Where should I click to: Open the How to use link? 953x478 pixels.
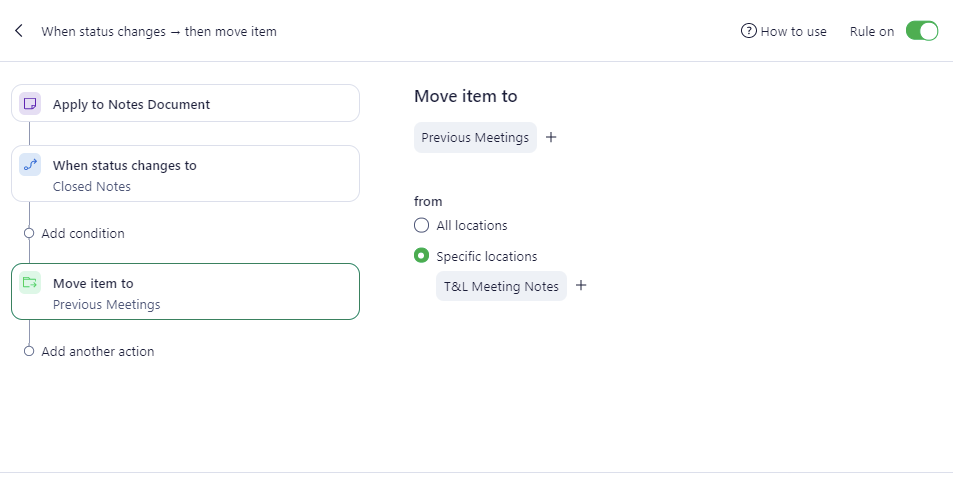(x=793, y=31)
